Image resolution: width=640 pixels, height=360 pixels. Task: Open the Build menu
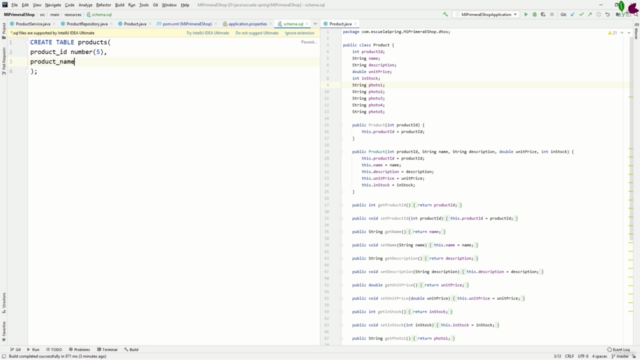pyautogui.click(x=120, y=5)
